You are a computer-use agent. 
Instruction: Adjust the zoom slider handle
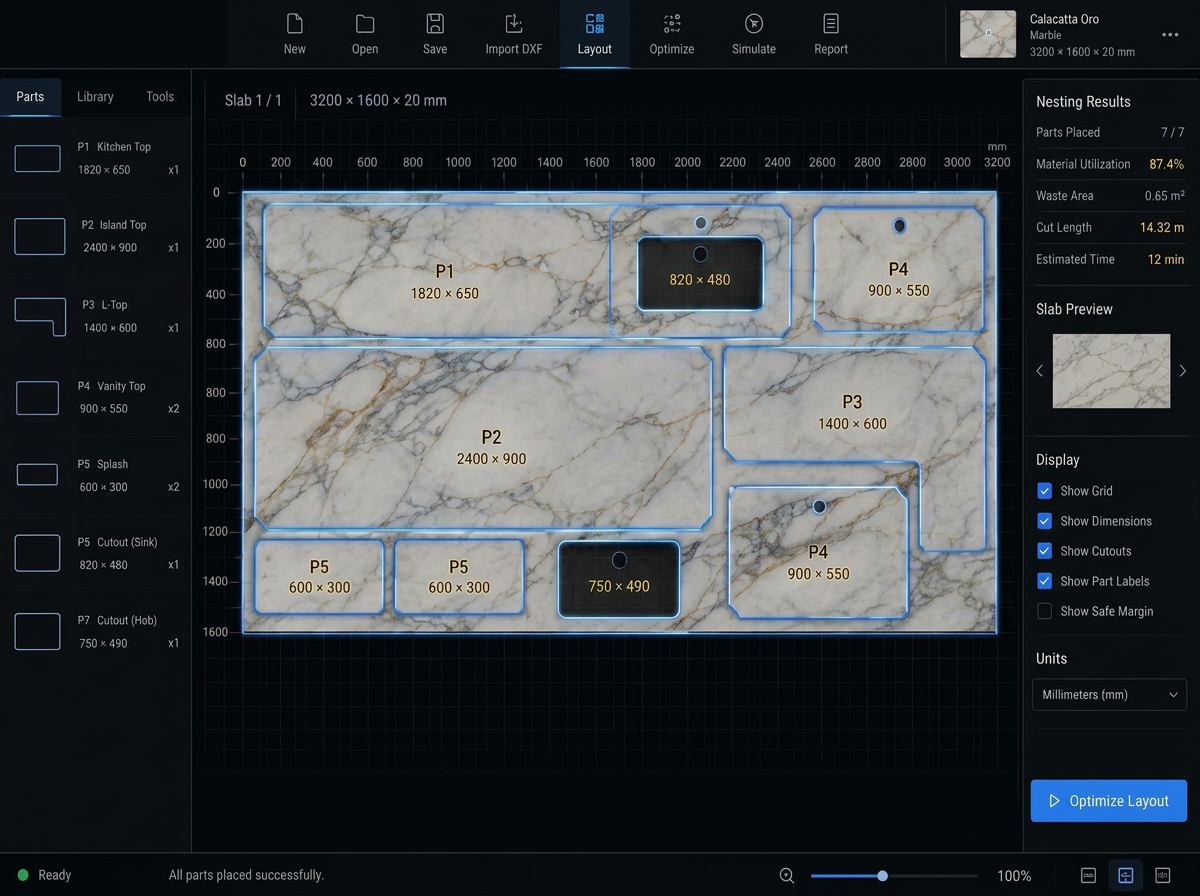(x=882, y=876)
